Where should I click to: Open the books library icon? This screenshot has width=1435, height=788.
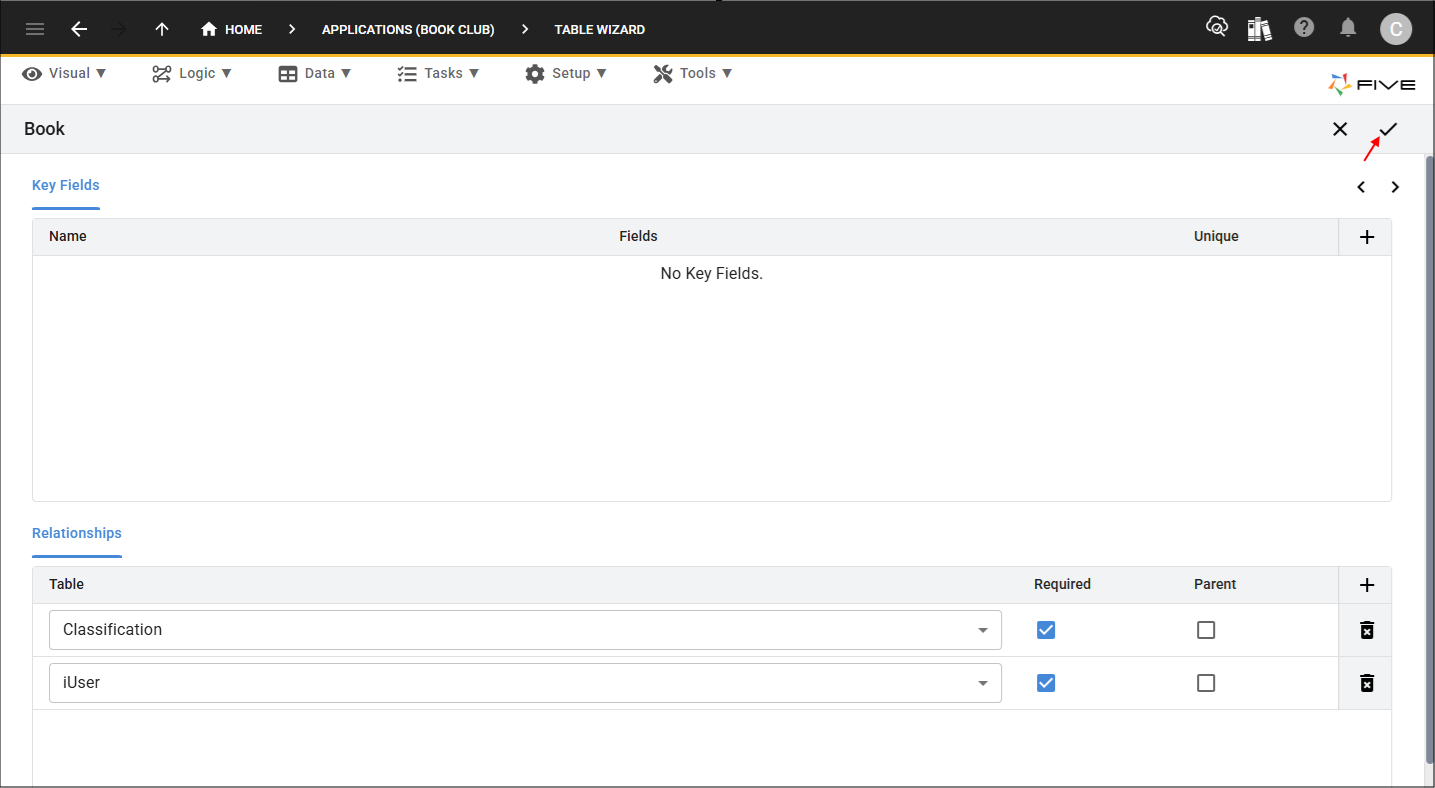pyautogui.click(x=1260, y=28)
